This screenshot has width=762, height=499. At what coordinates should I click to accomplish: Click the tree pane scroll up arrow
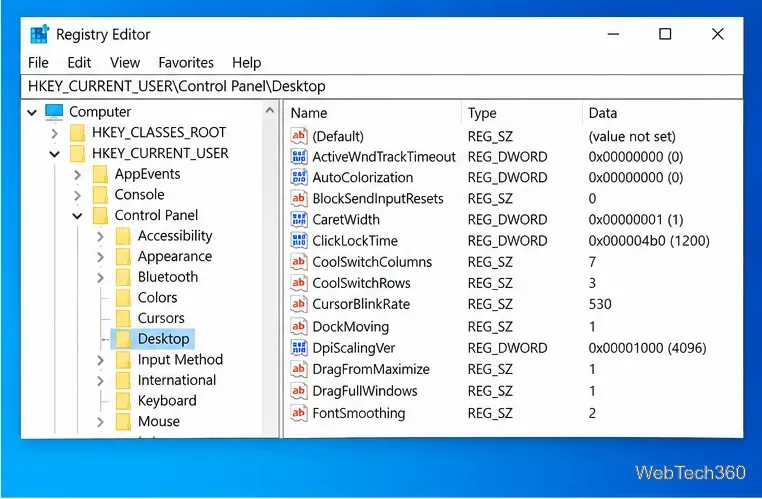[270, 111]
